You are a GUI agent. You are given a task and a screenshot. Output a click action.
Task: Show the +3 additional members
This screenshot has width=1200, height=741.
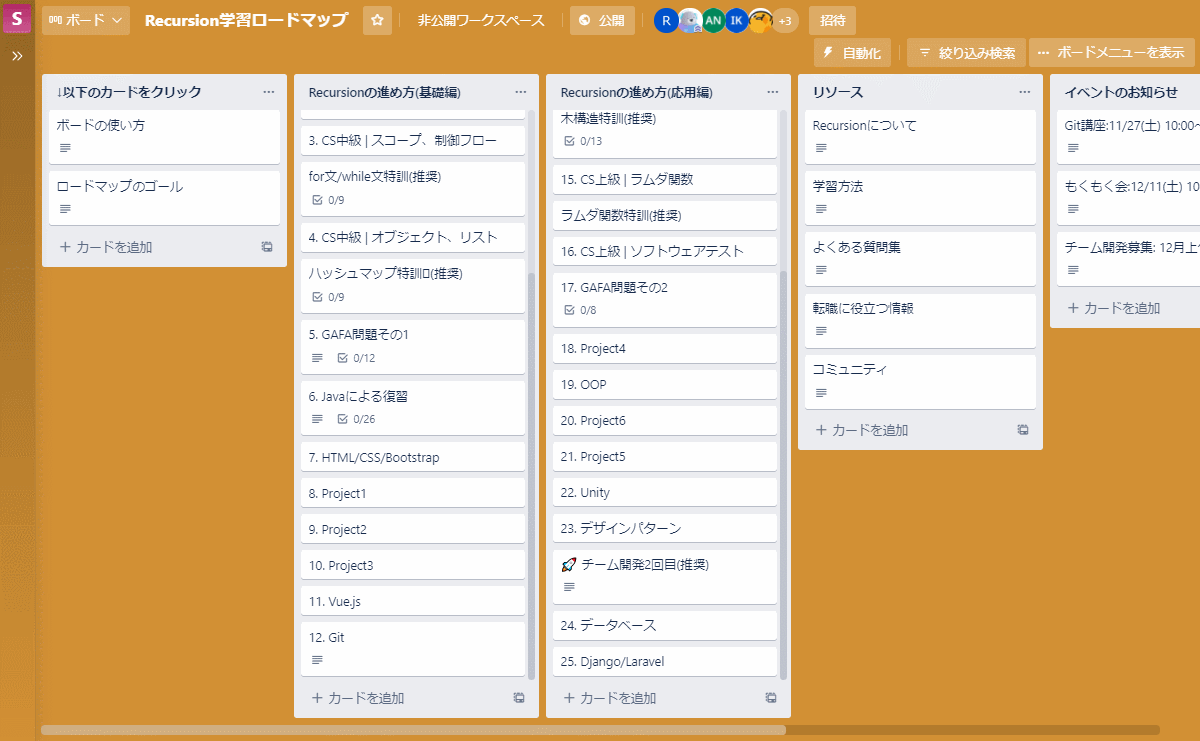tap(785, 20)
